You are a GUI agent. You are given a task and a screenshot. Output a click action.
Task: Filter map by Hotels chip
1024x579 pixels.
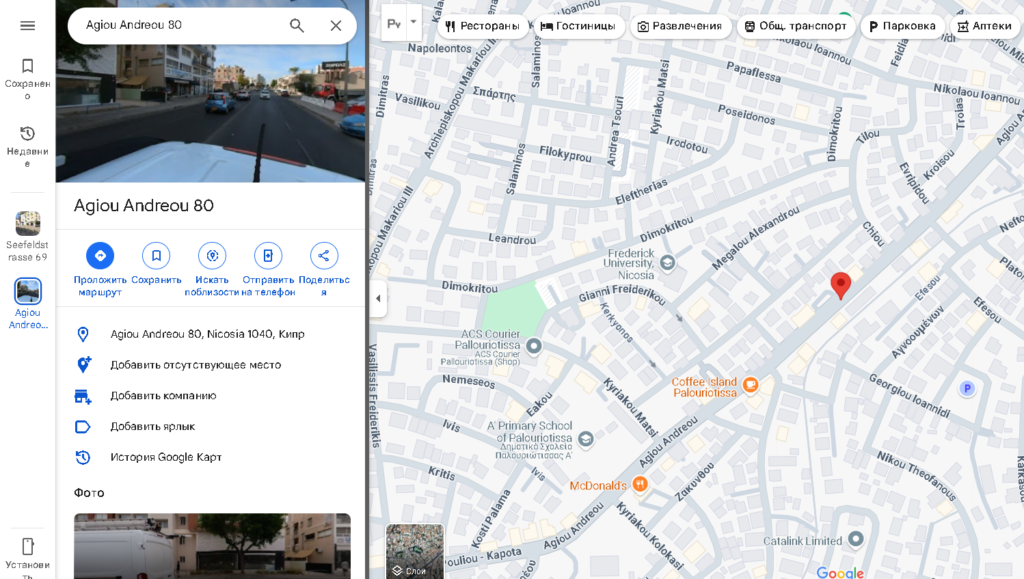click(578, 26)
